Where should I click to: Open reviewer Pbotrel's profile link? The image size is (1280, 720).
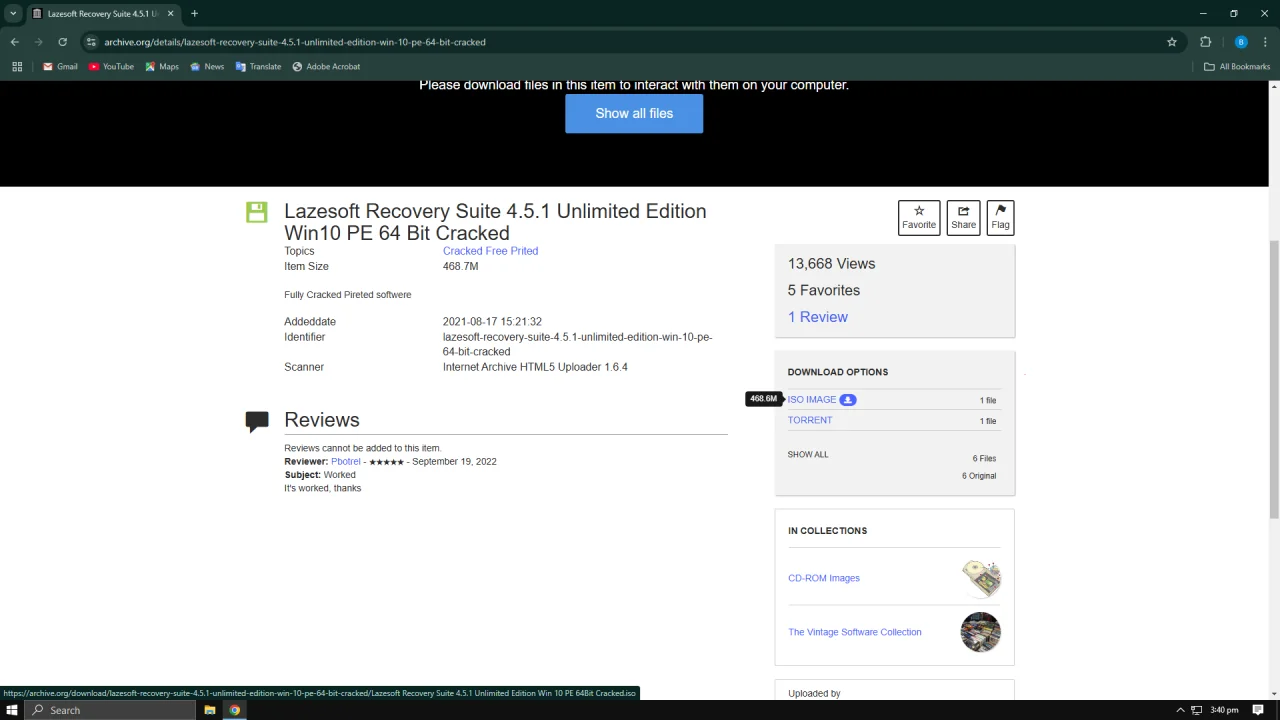coord(345,461)
